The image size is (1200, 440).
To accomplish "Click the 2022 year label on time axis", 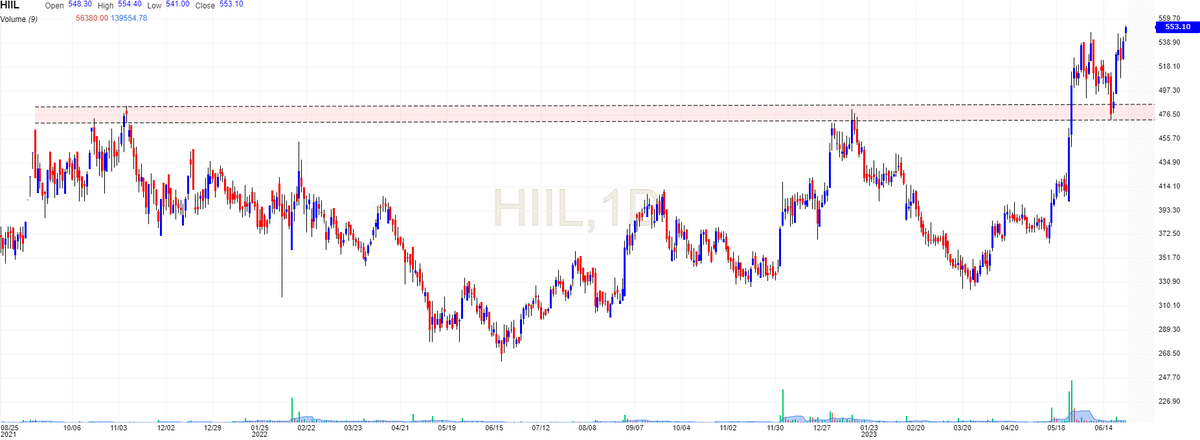I will [x=259, y=435].
